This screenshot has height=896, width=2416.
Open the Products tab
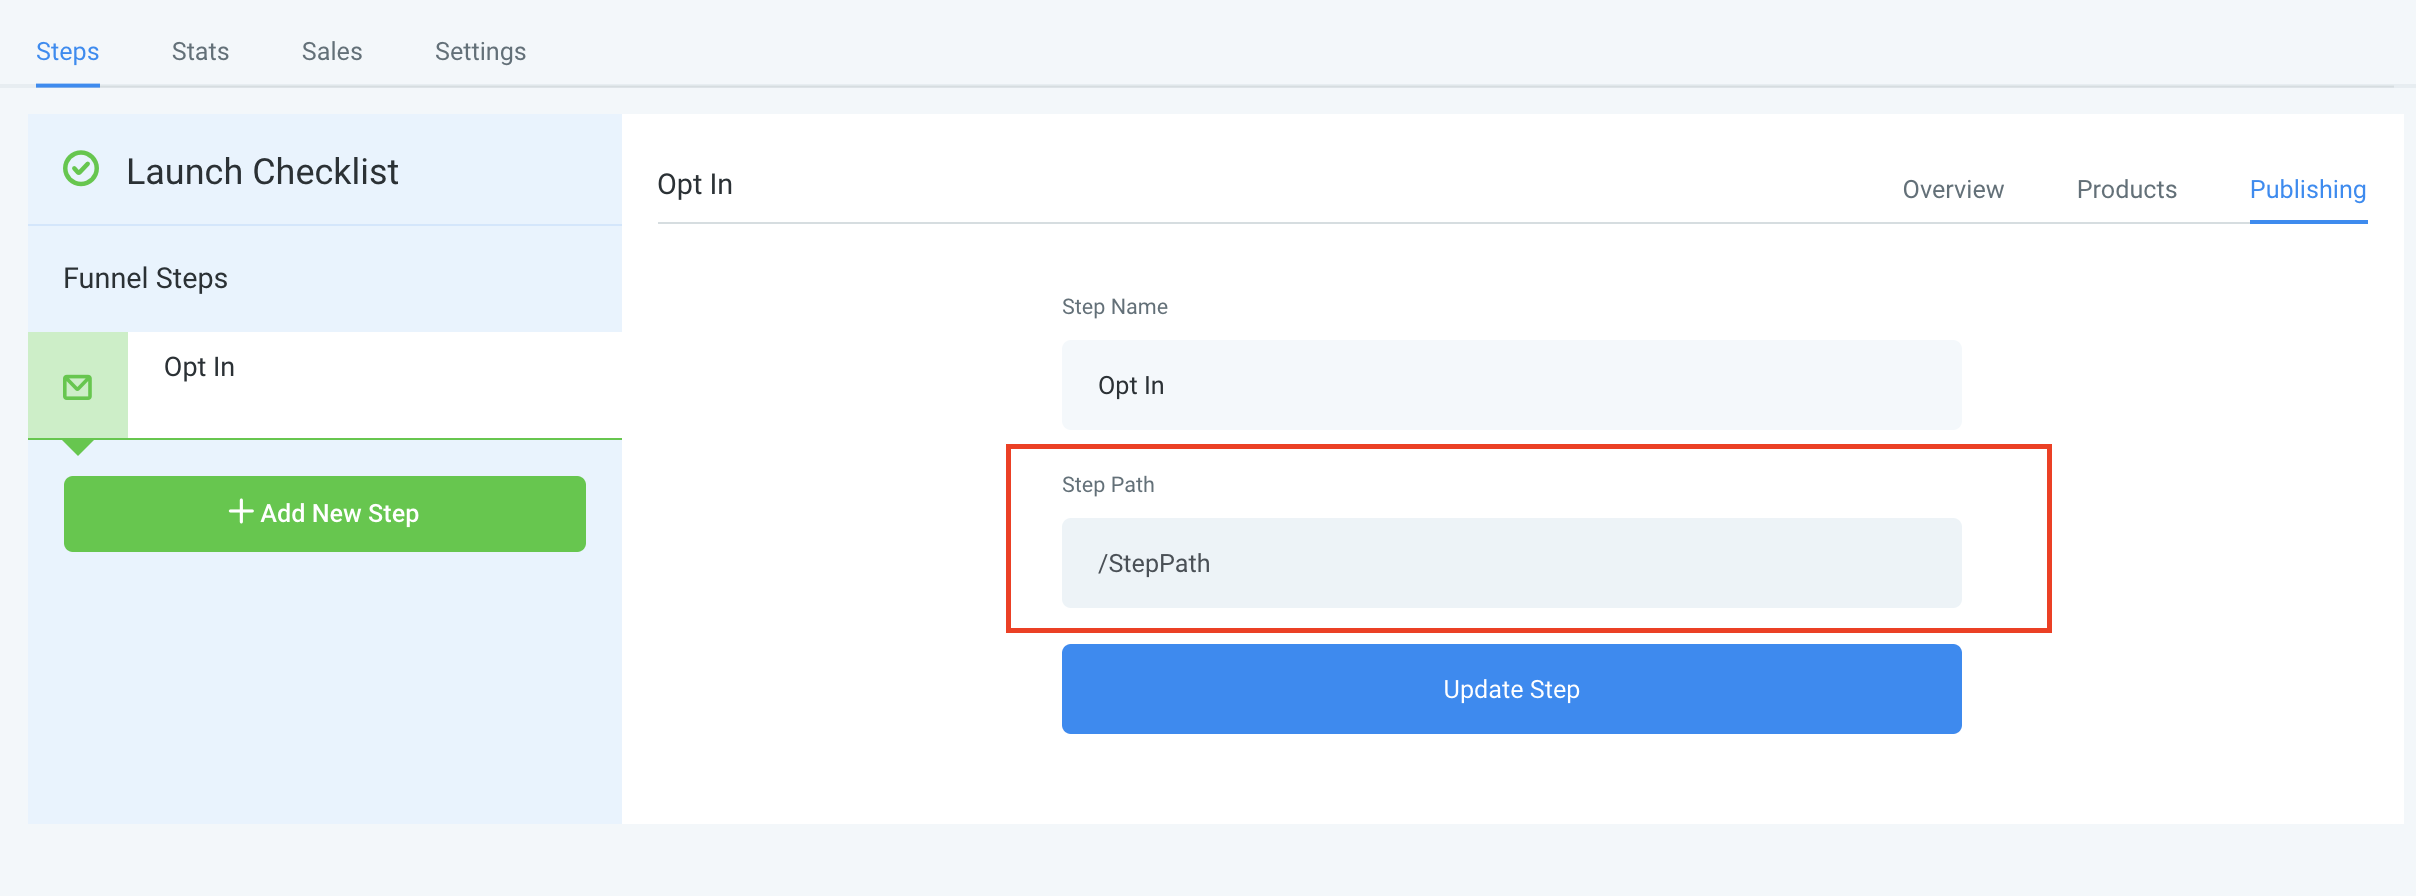(x=2126, y=190)
